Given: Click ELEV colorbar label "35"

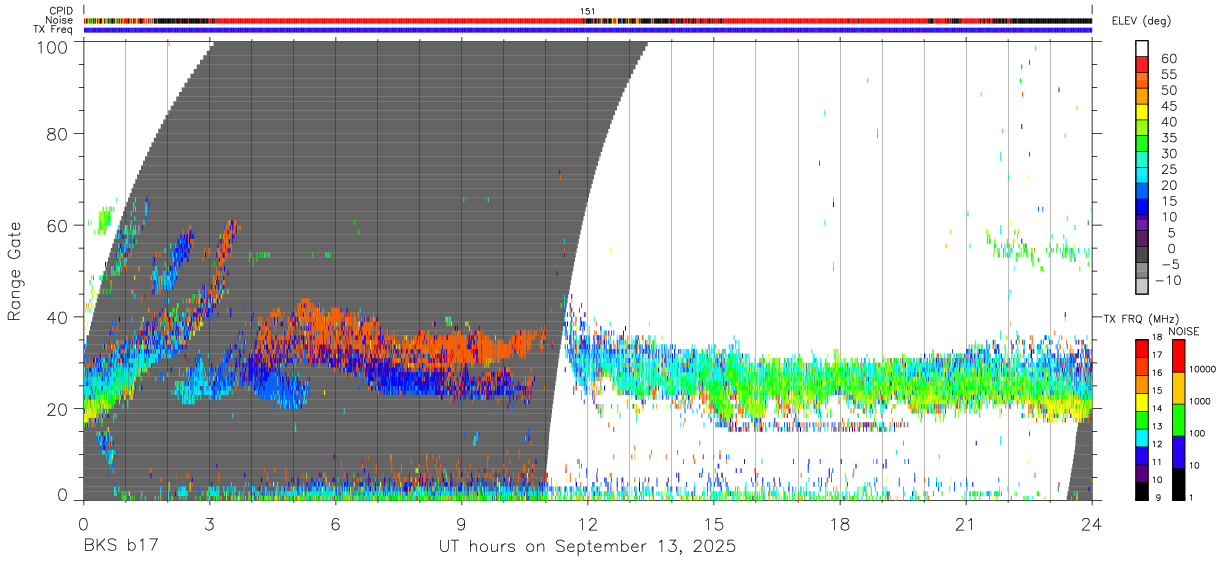Looking at the screenshot, I should click(x=1167, y=138).
